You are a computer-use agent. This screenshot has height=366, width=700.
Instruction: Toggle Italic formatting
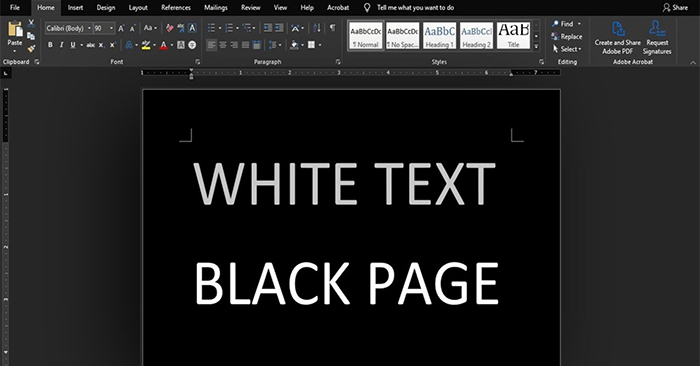tap(62, 45)
